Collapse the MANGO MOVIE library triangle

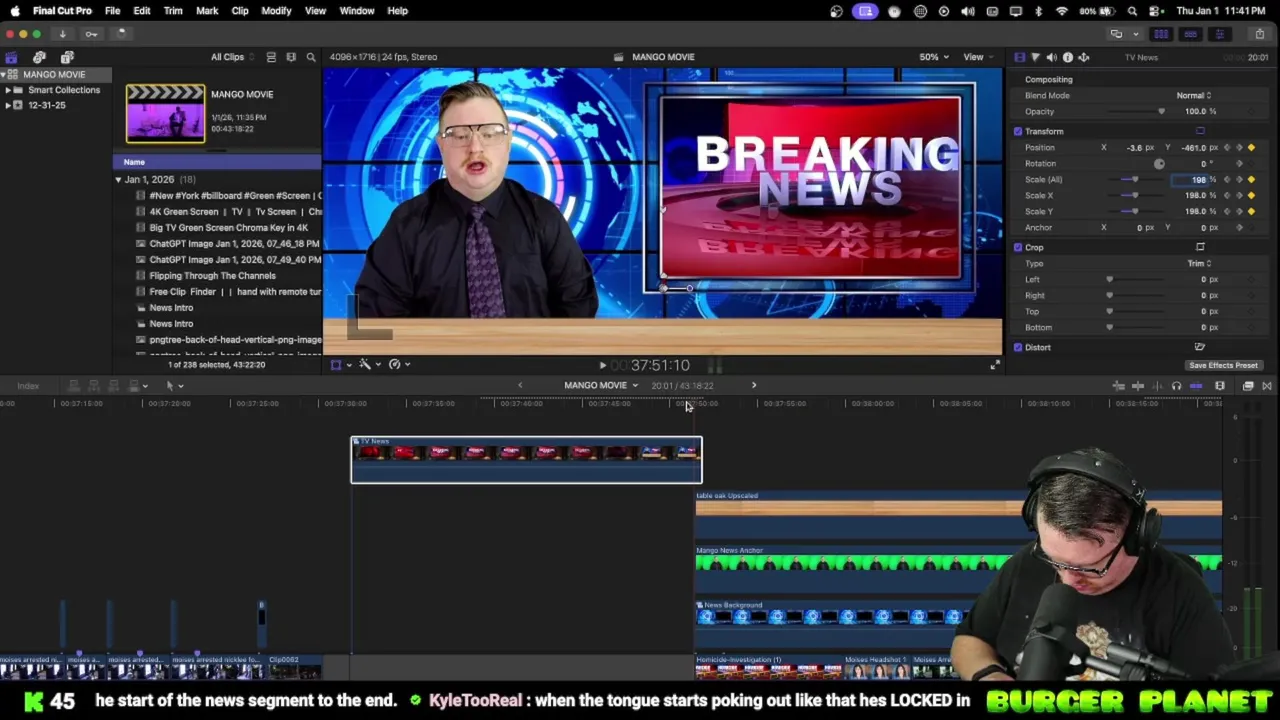[3, 75]
